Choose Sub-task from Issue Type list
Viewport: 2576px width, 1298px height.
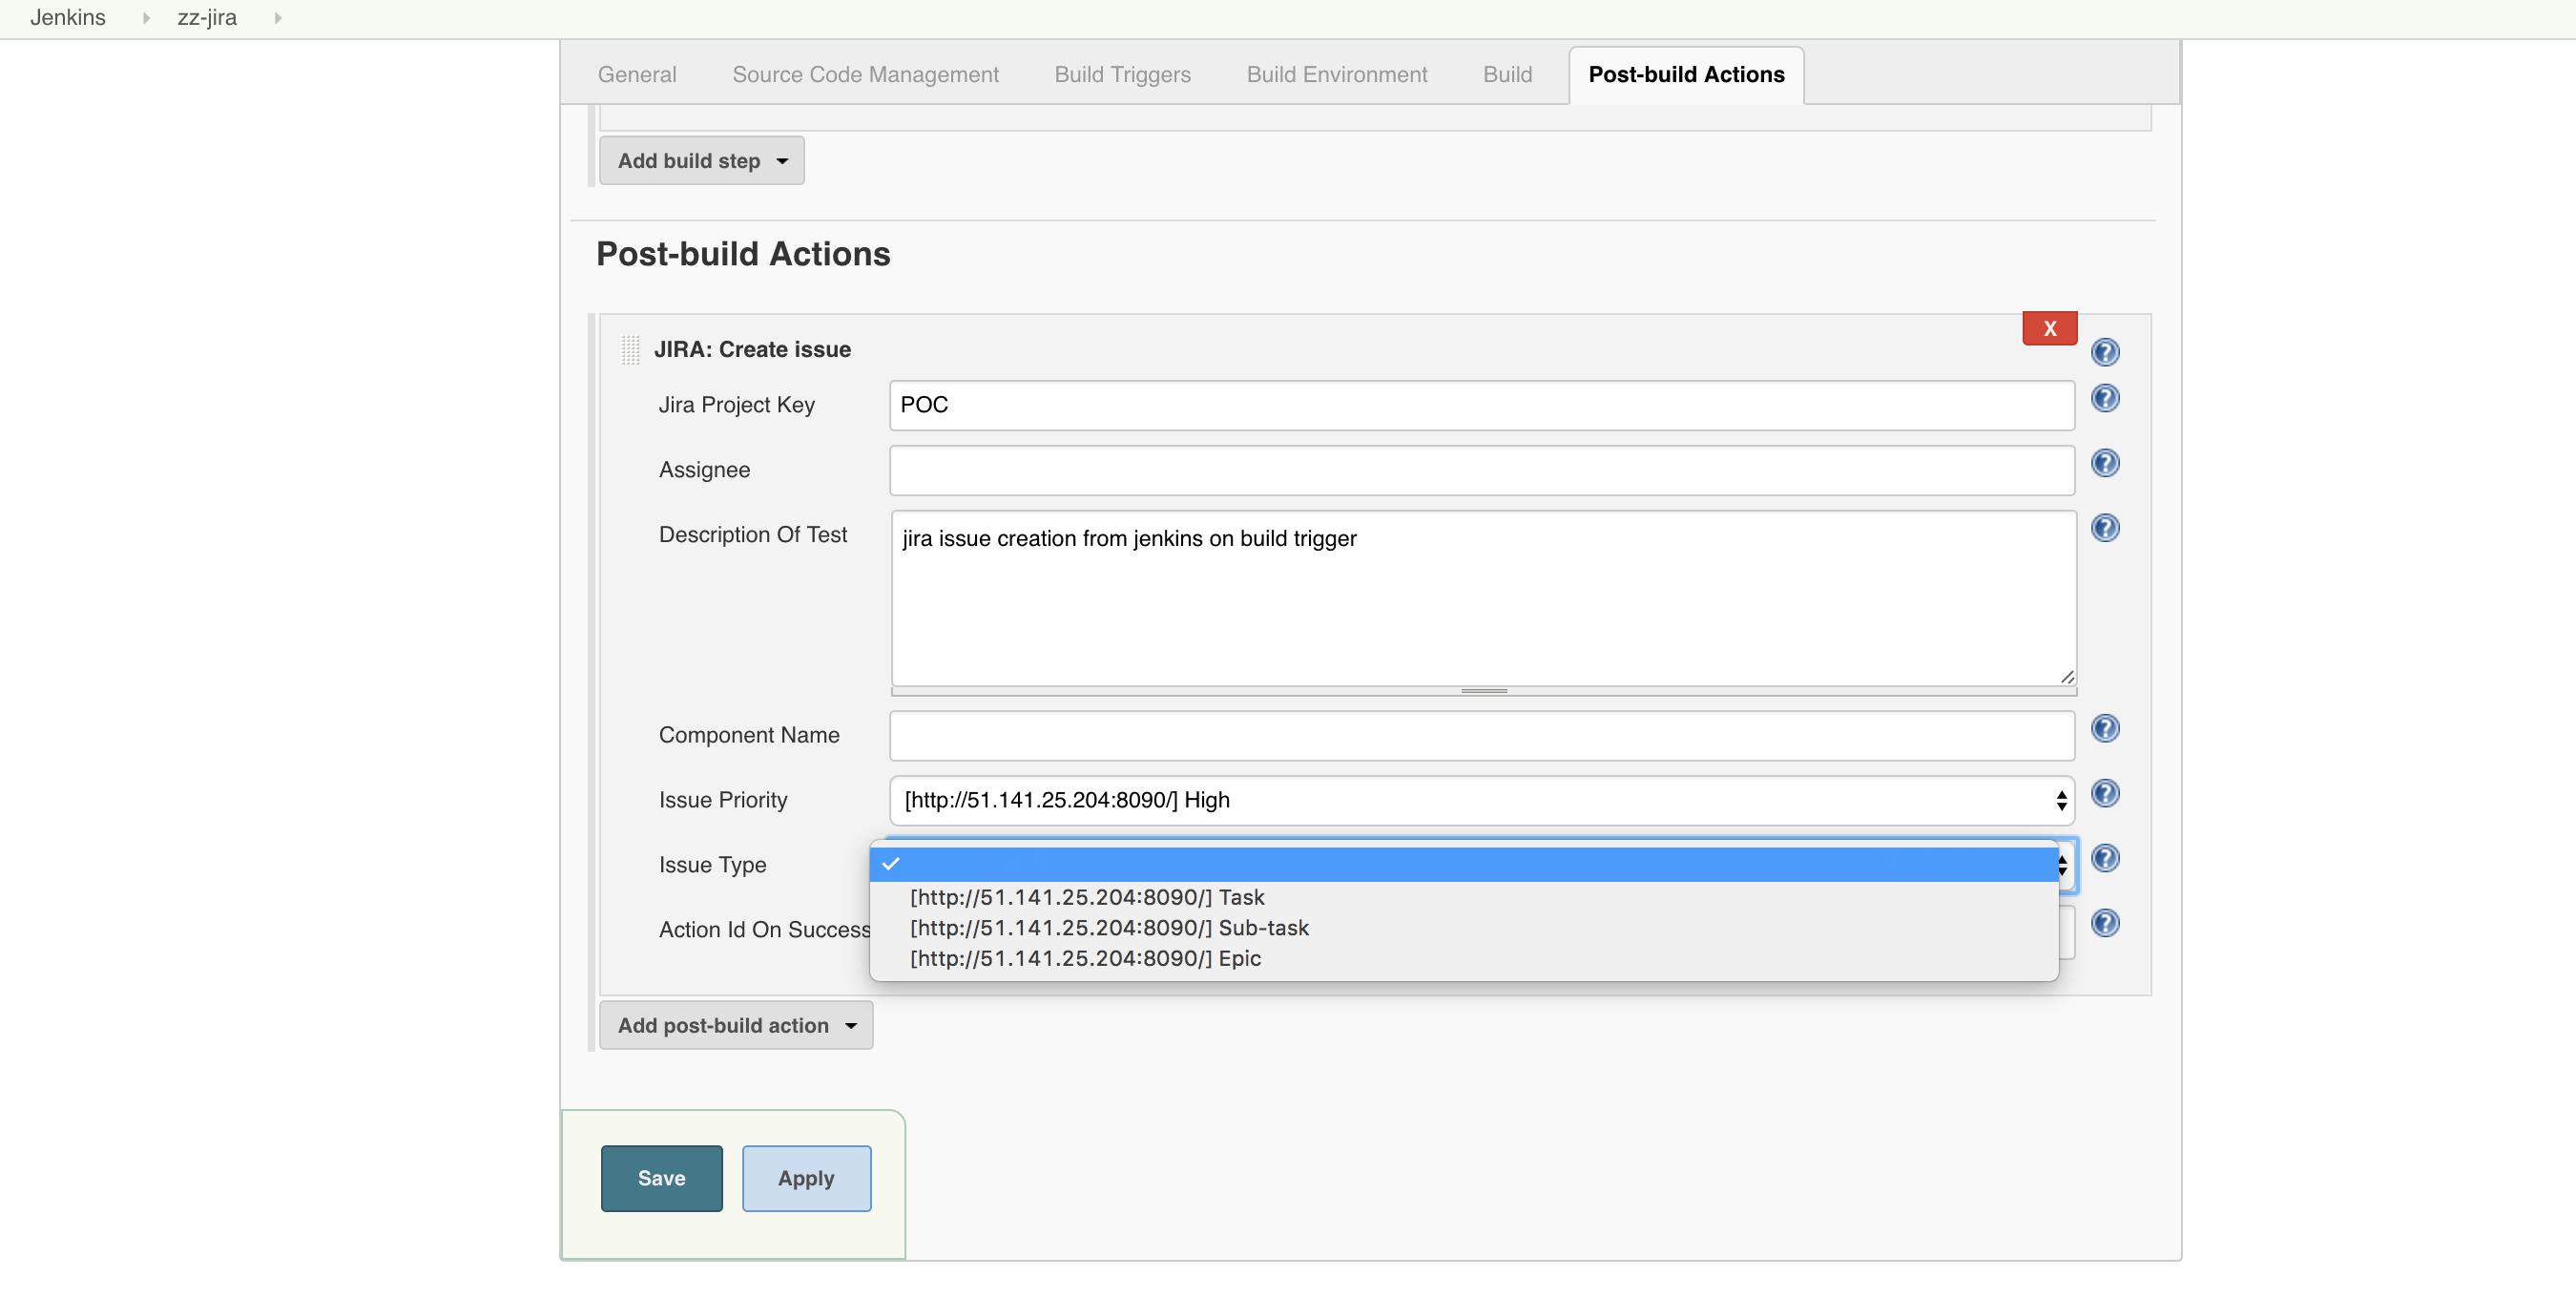click(x=1463, y=928)
